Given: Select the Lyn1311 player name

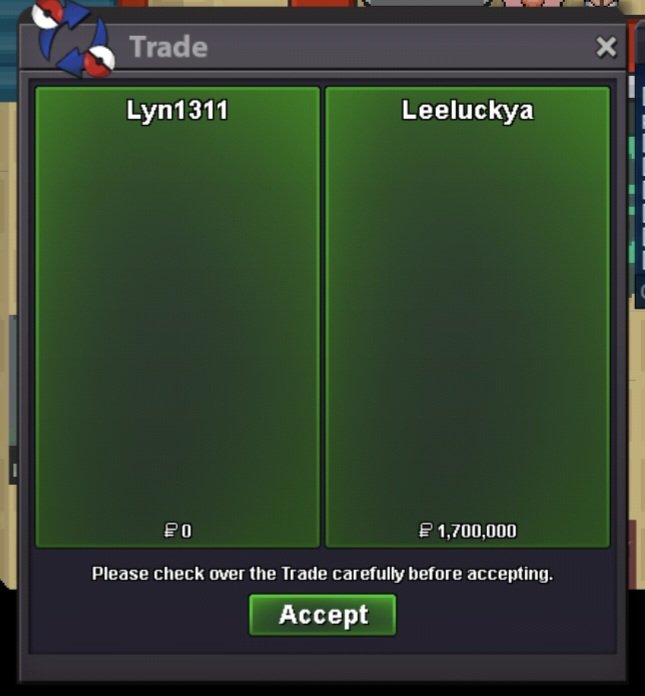Looking at the screenshot, I should pyautogui.click(x=177, y=110).
